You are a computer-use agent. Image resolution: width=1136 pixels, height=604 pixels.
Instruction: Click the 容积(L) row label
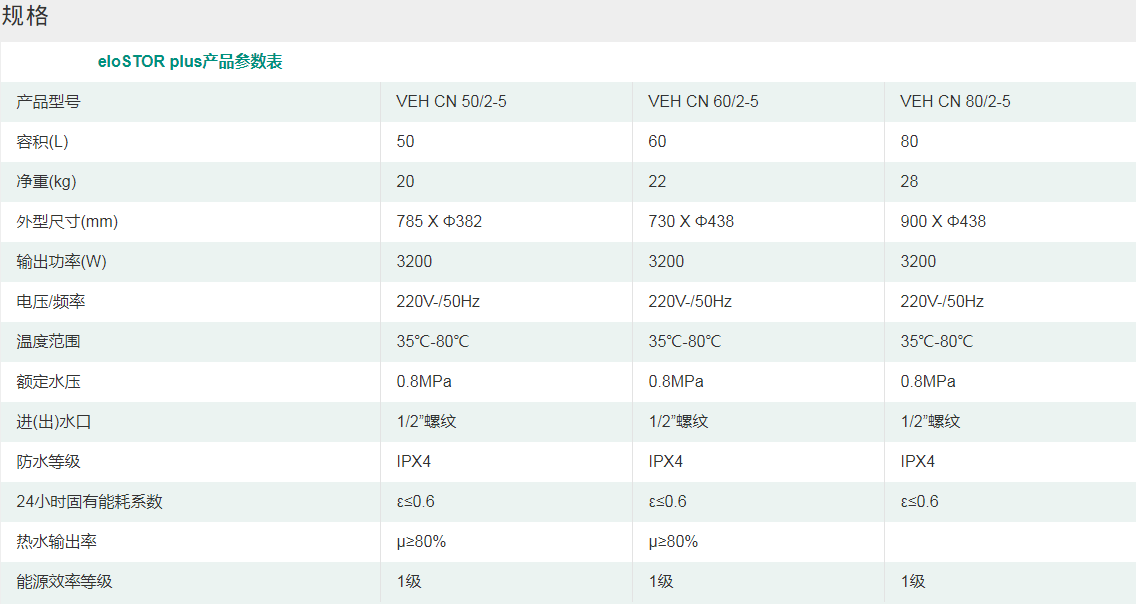click(43, 142)
